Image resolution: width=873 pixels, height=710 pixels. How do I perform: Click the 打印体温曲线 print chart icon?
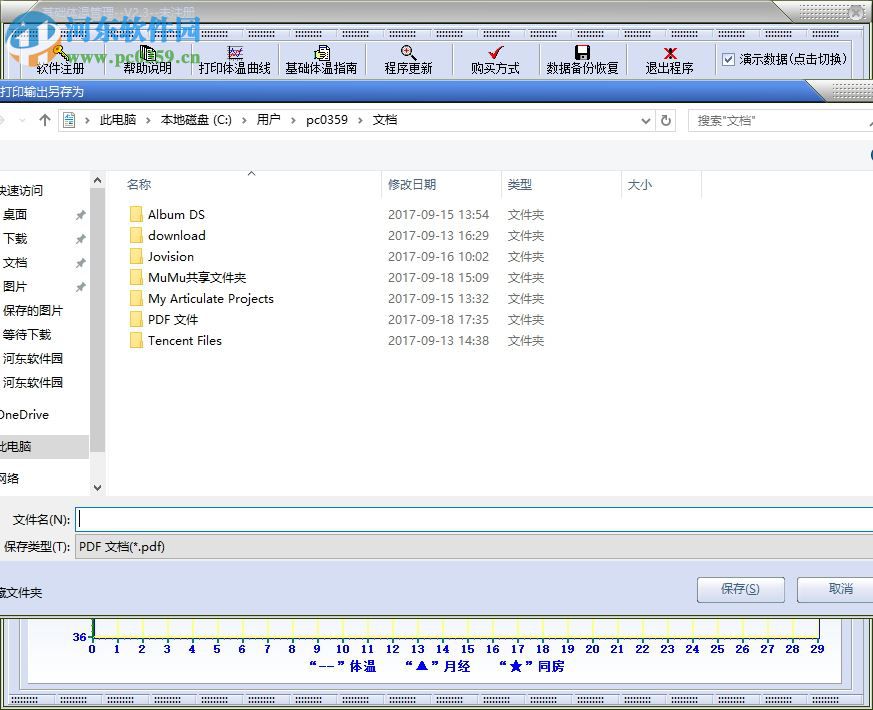[x=235, y=53]
